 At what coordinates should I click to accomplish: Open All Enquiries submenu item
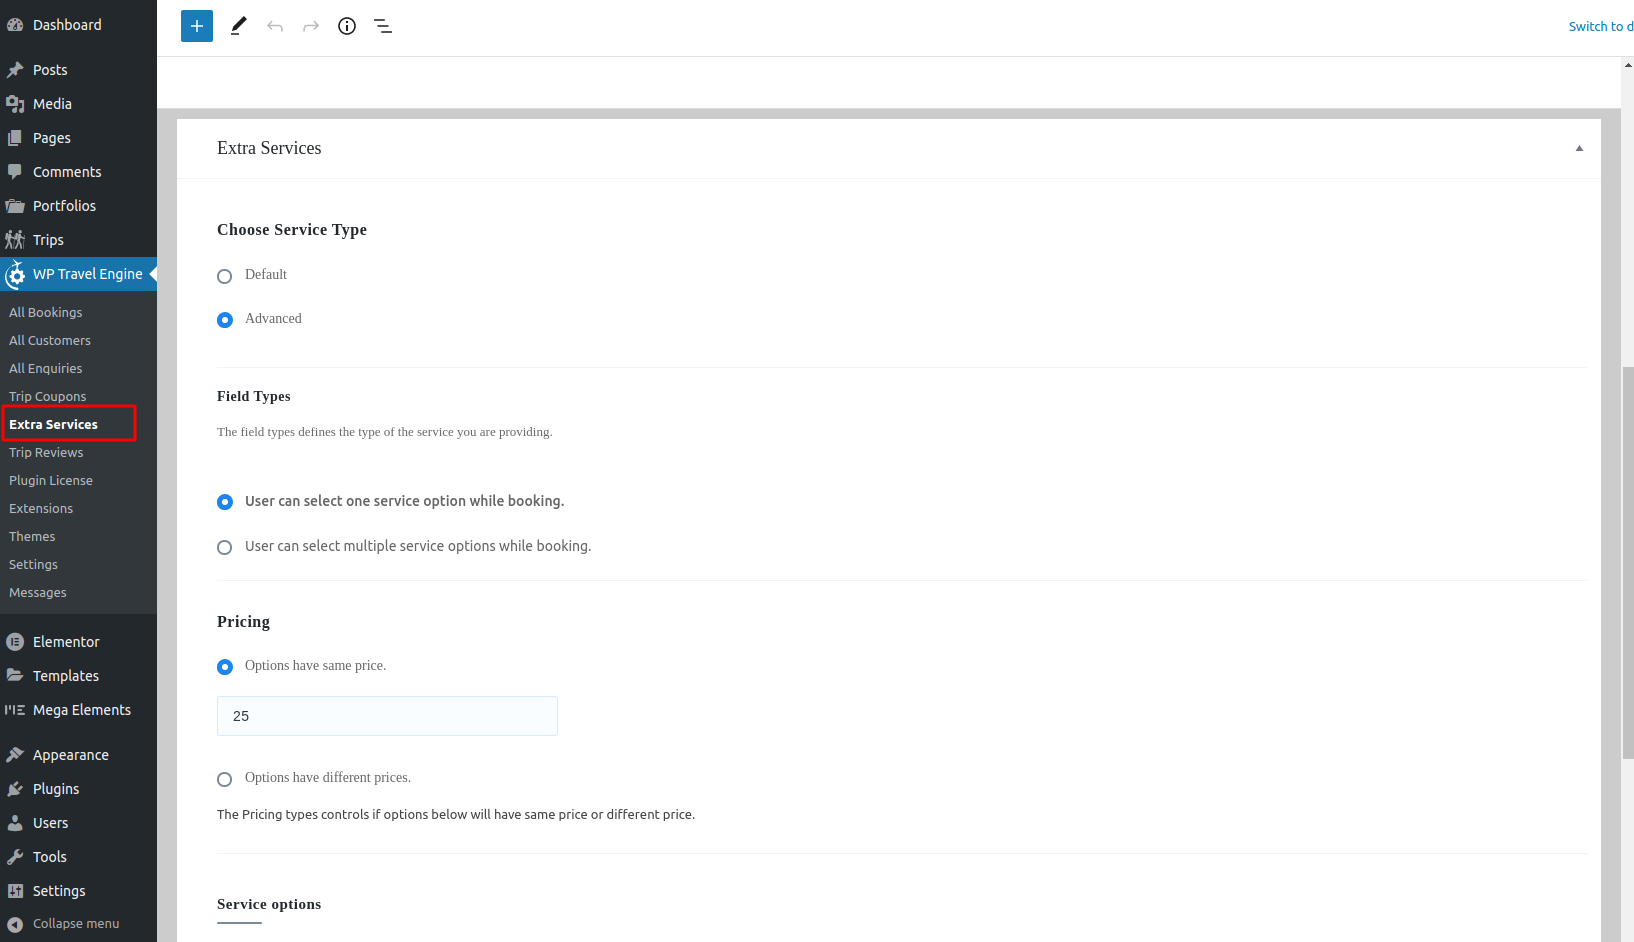(x=46, y=369)
